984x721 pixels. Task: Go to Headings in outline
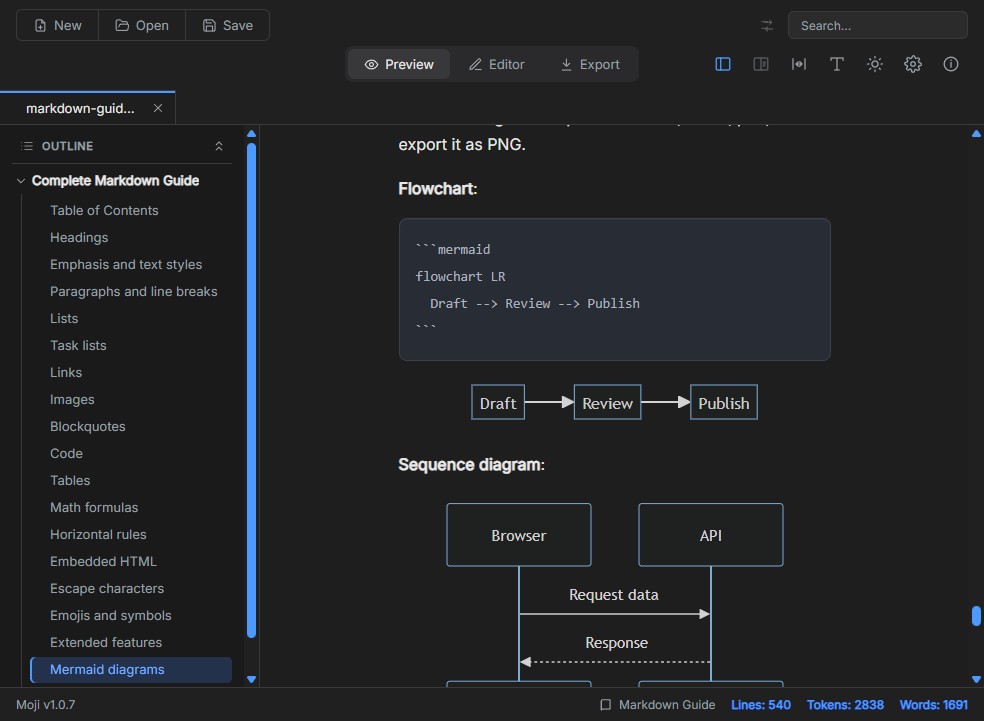click(x=79, y=237)
